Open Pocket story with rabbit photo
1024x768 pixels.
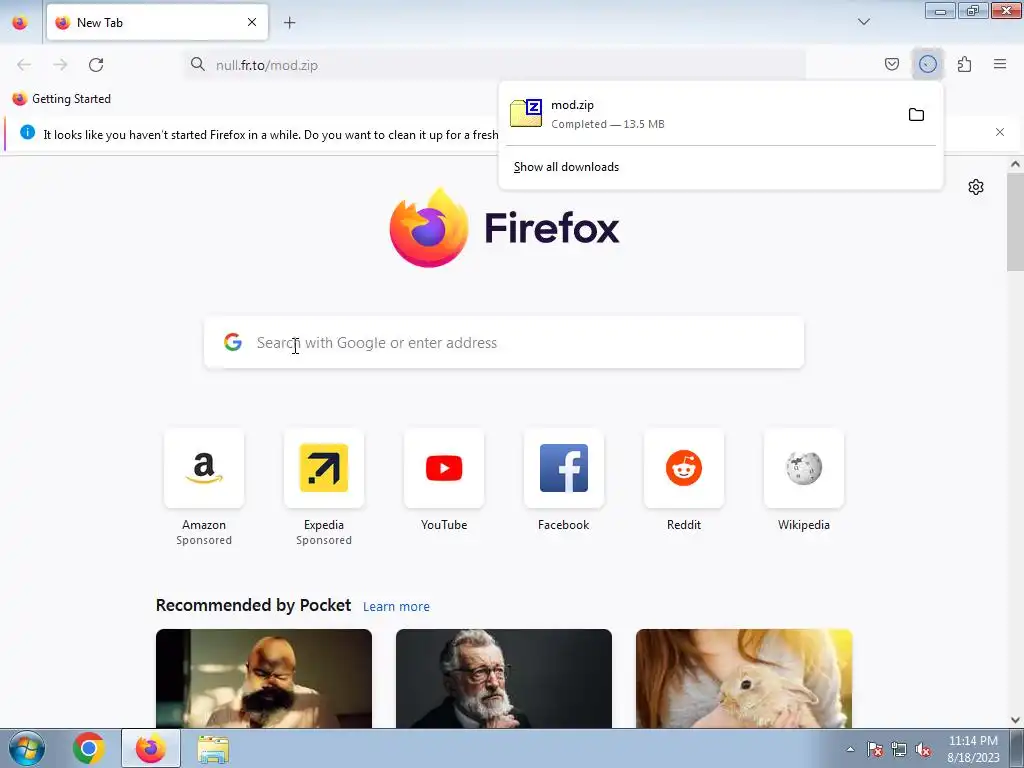(744, 679)
